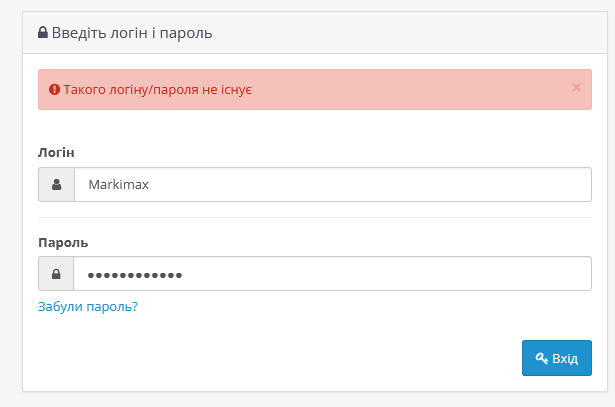Dismiss the login error alert
The width and height of the screenshot is (615, 407).
pyautogui.click(x=576, y=87)
